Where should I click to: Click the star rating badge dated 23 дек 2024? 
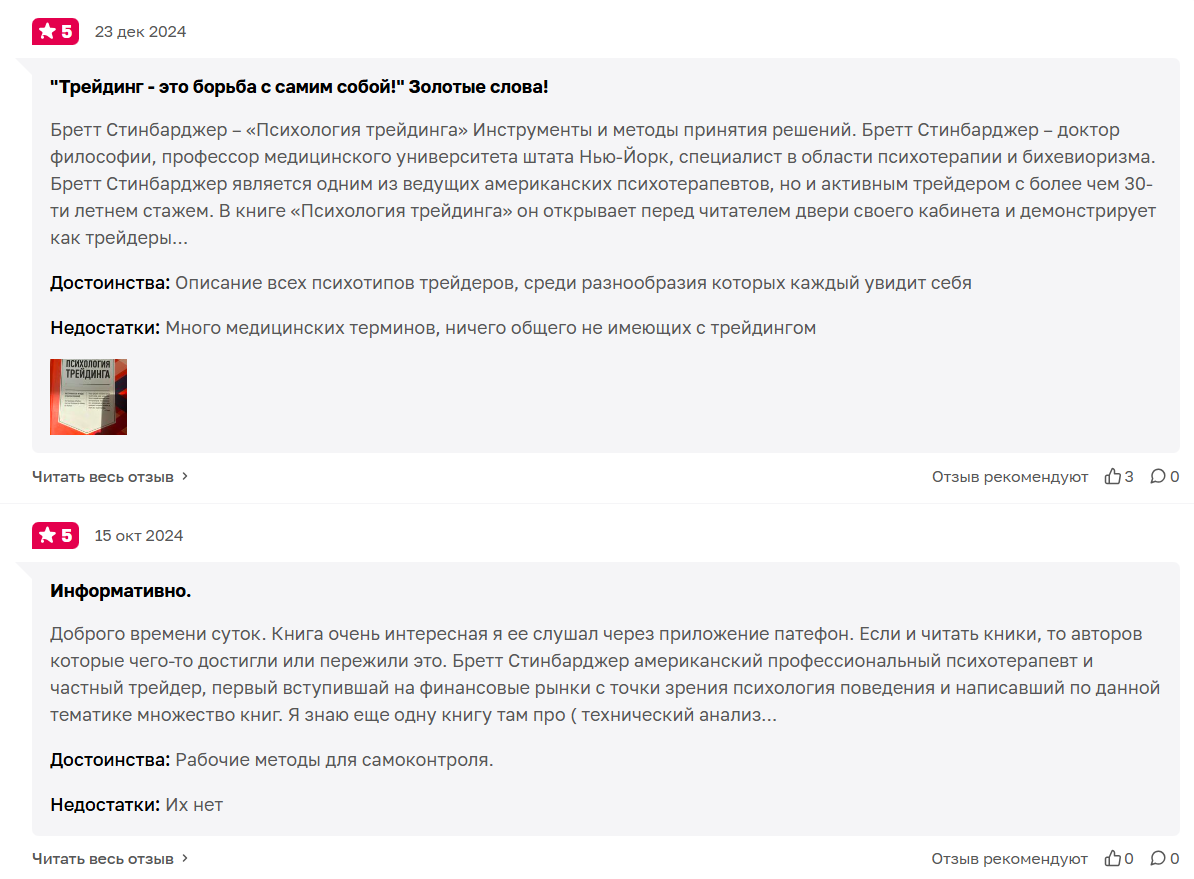[x=56, y=31]
